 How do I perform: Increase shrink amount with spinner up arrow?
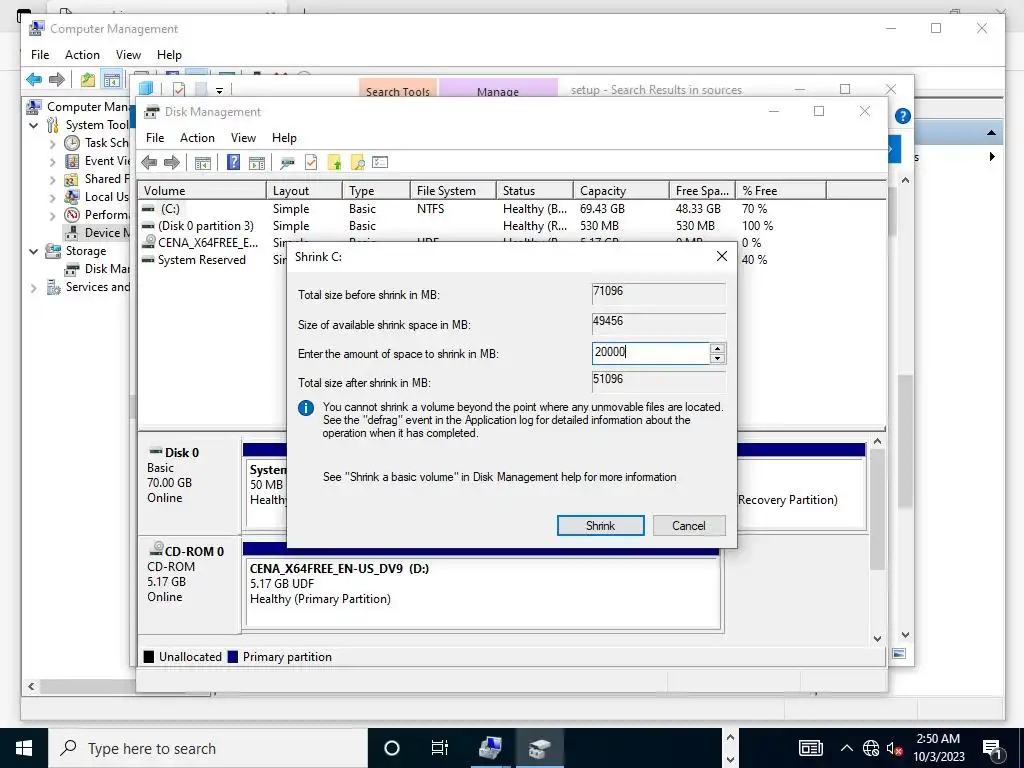point(717,348)
